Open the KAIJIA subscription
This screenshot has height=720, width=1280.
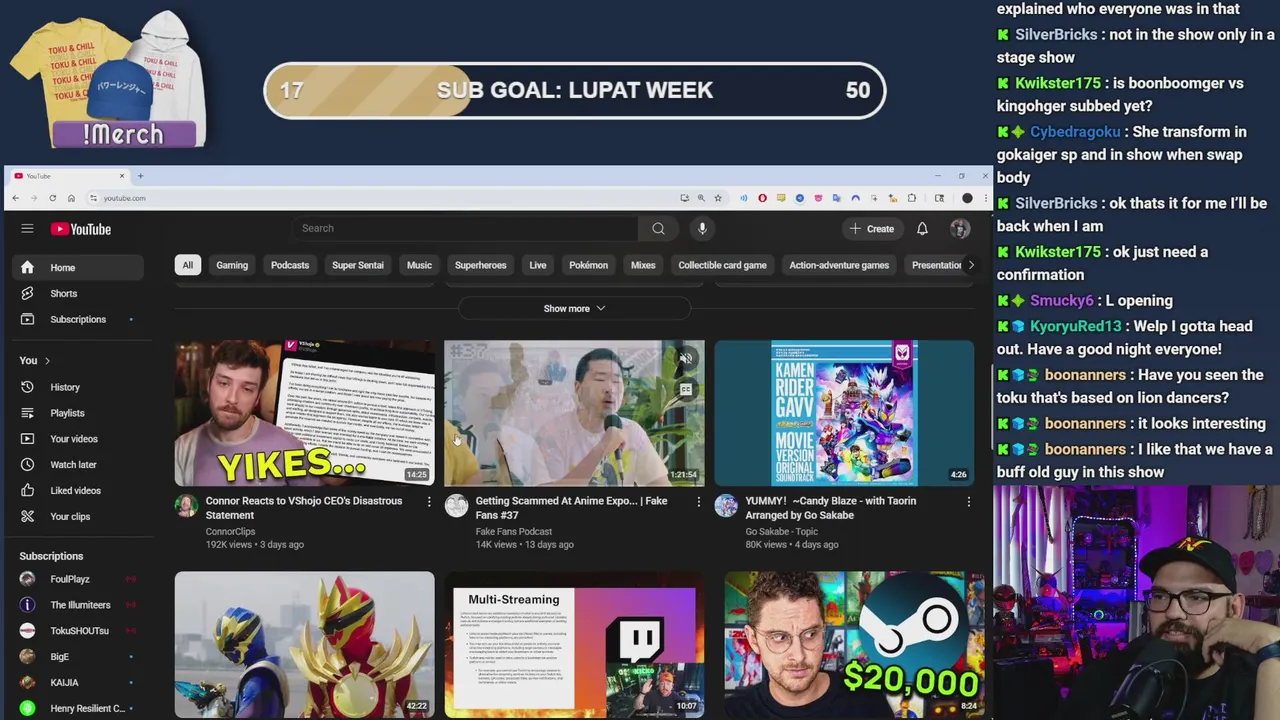click(x=77, y=683)
